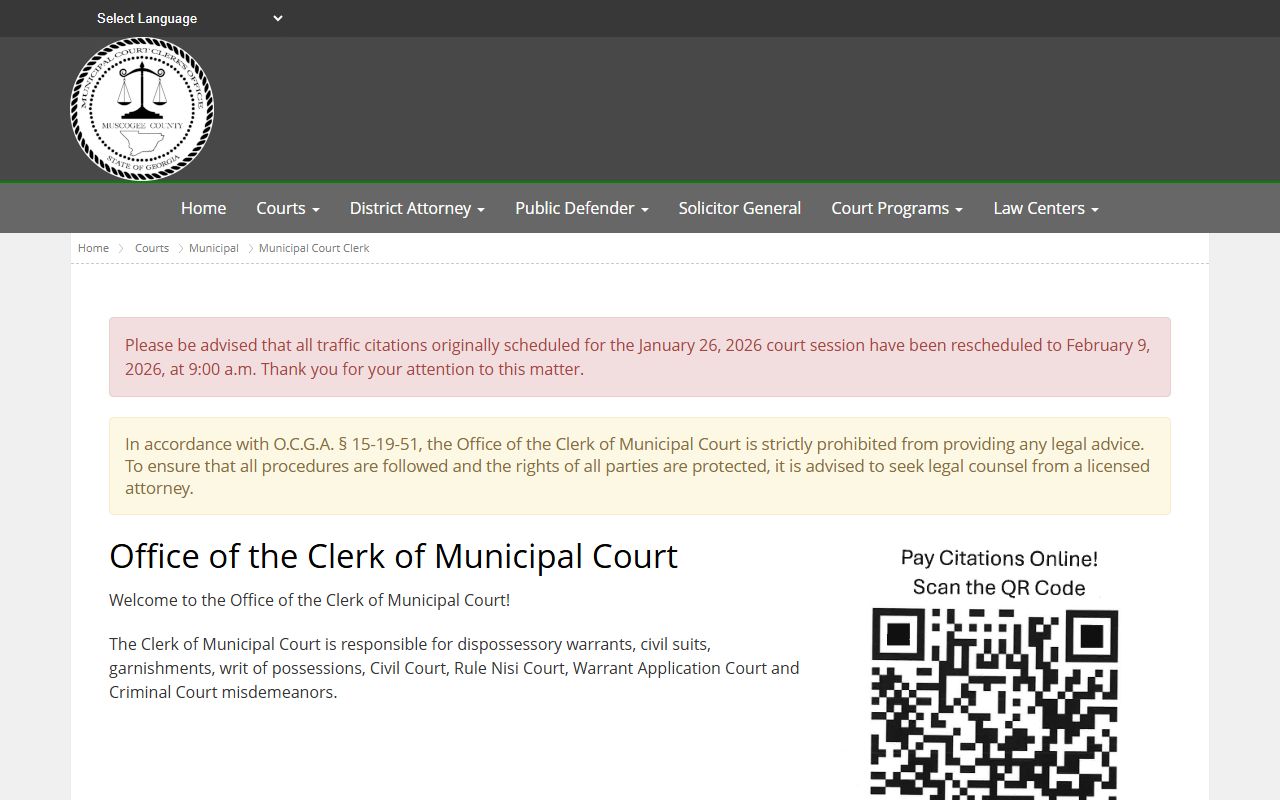Click the clerk responsibilities paragraph
The height and width of the screenshot is (800, 1280).
(x=454, y=668)
